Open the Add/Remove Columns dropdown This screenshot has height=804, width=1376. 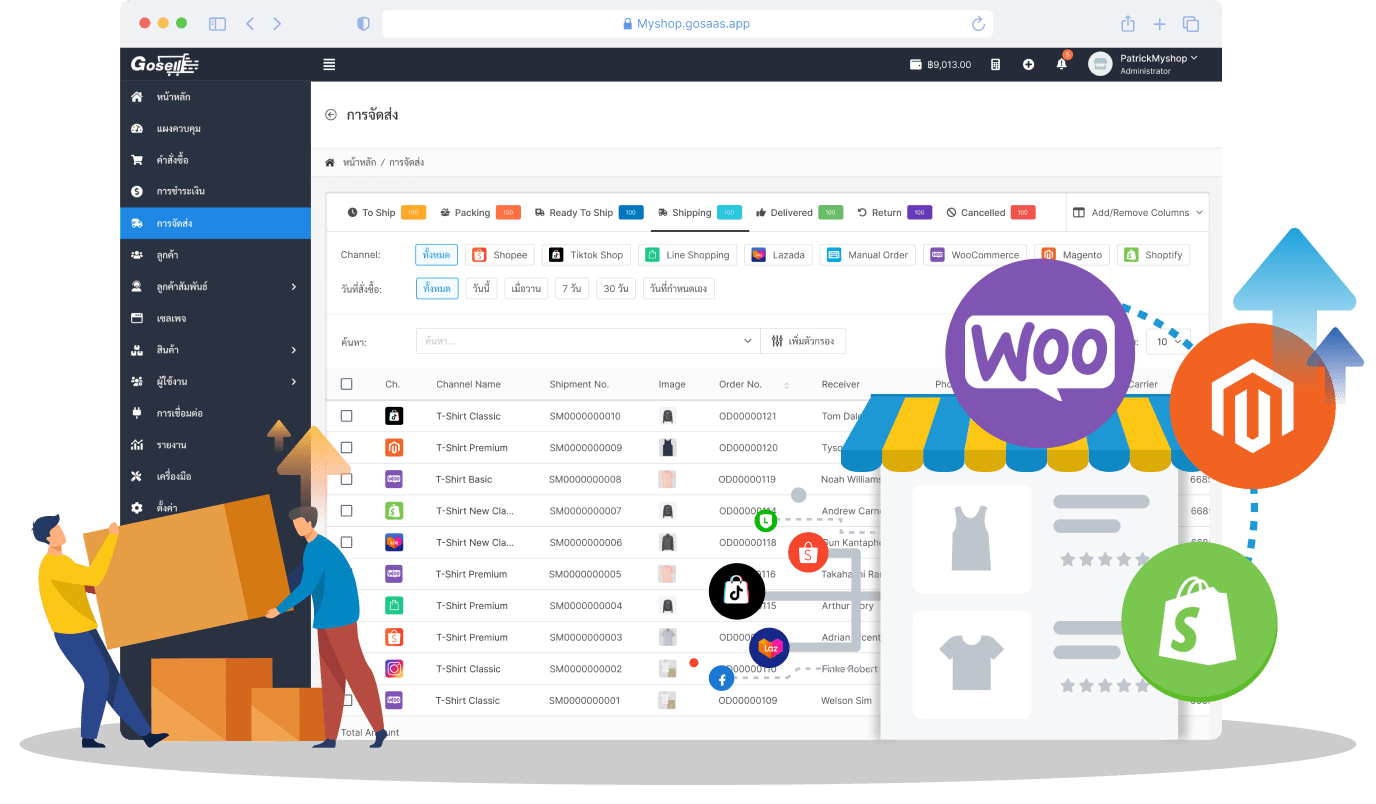point(1138,213)
